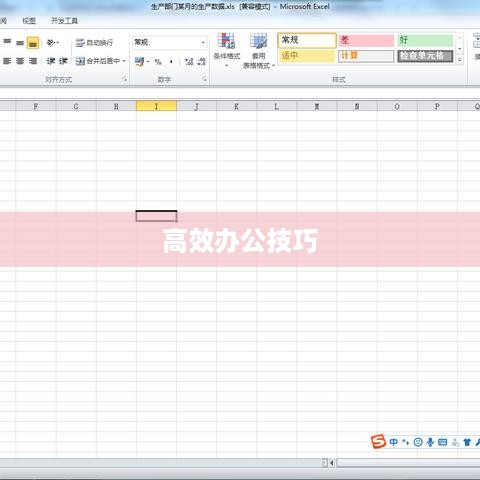Toggle highlighted bottom align button

[x=33, y=43]
